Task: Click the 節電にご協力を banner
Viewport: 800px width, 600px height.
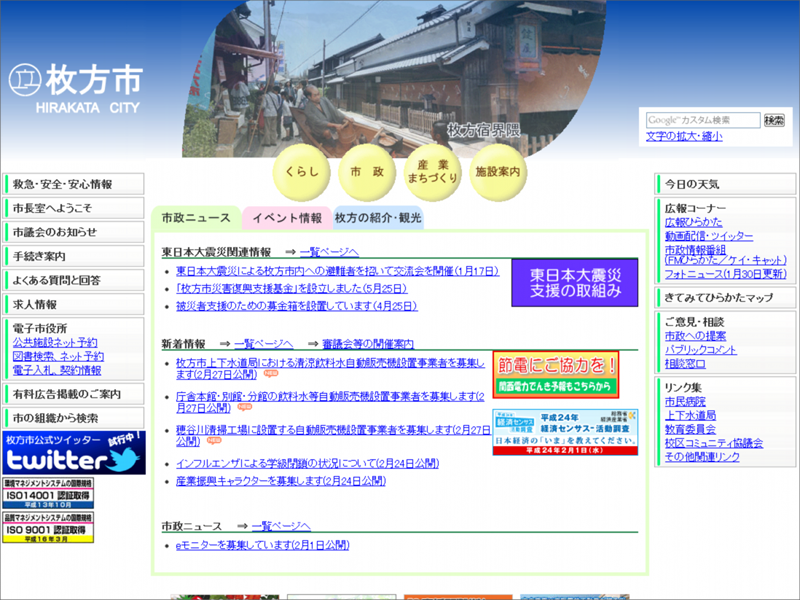Action: [x=556, y=375]
